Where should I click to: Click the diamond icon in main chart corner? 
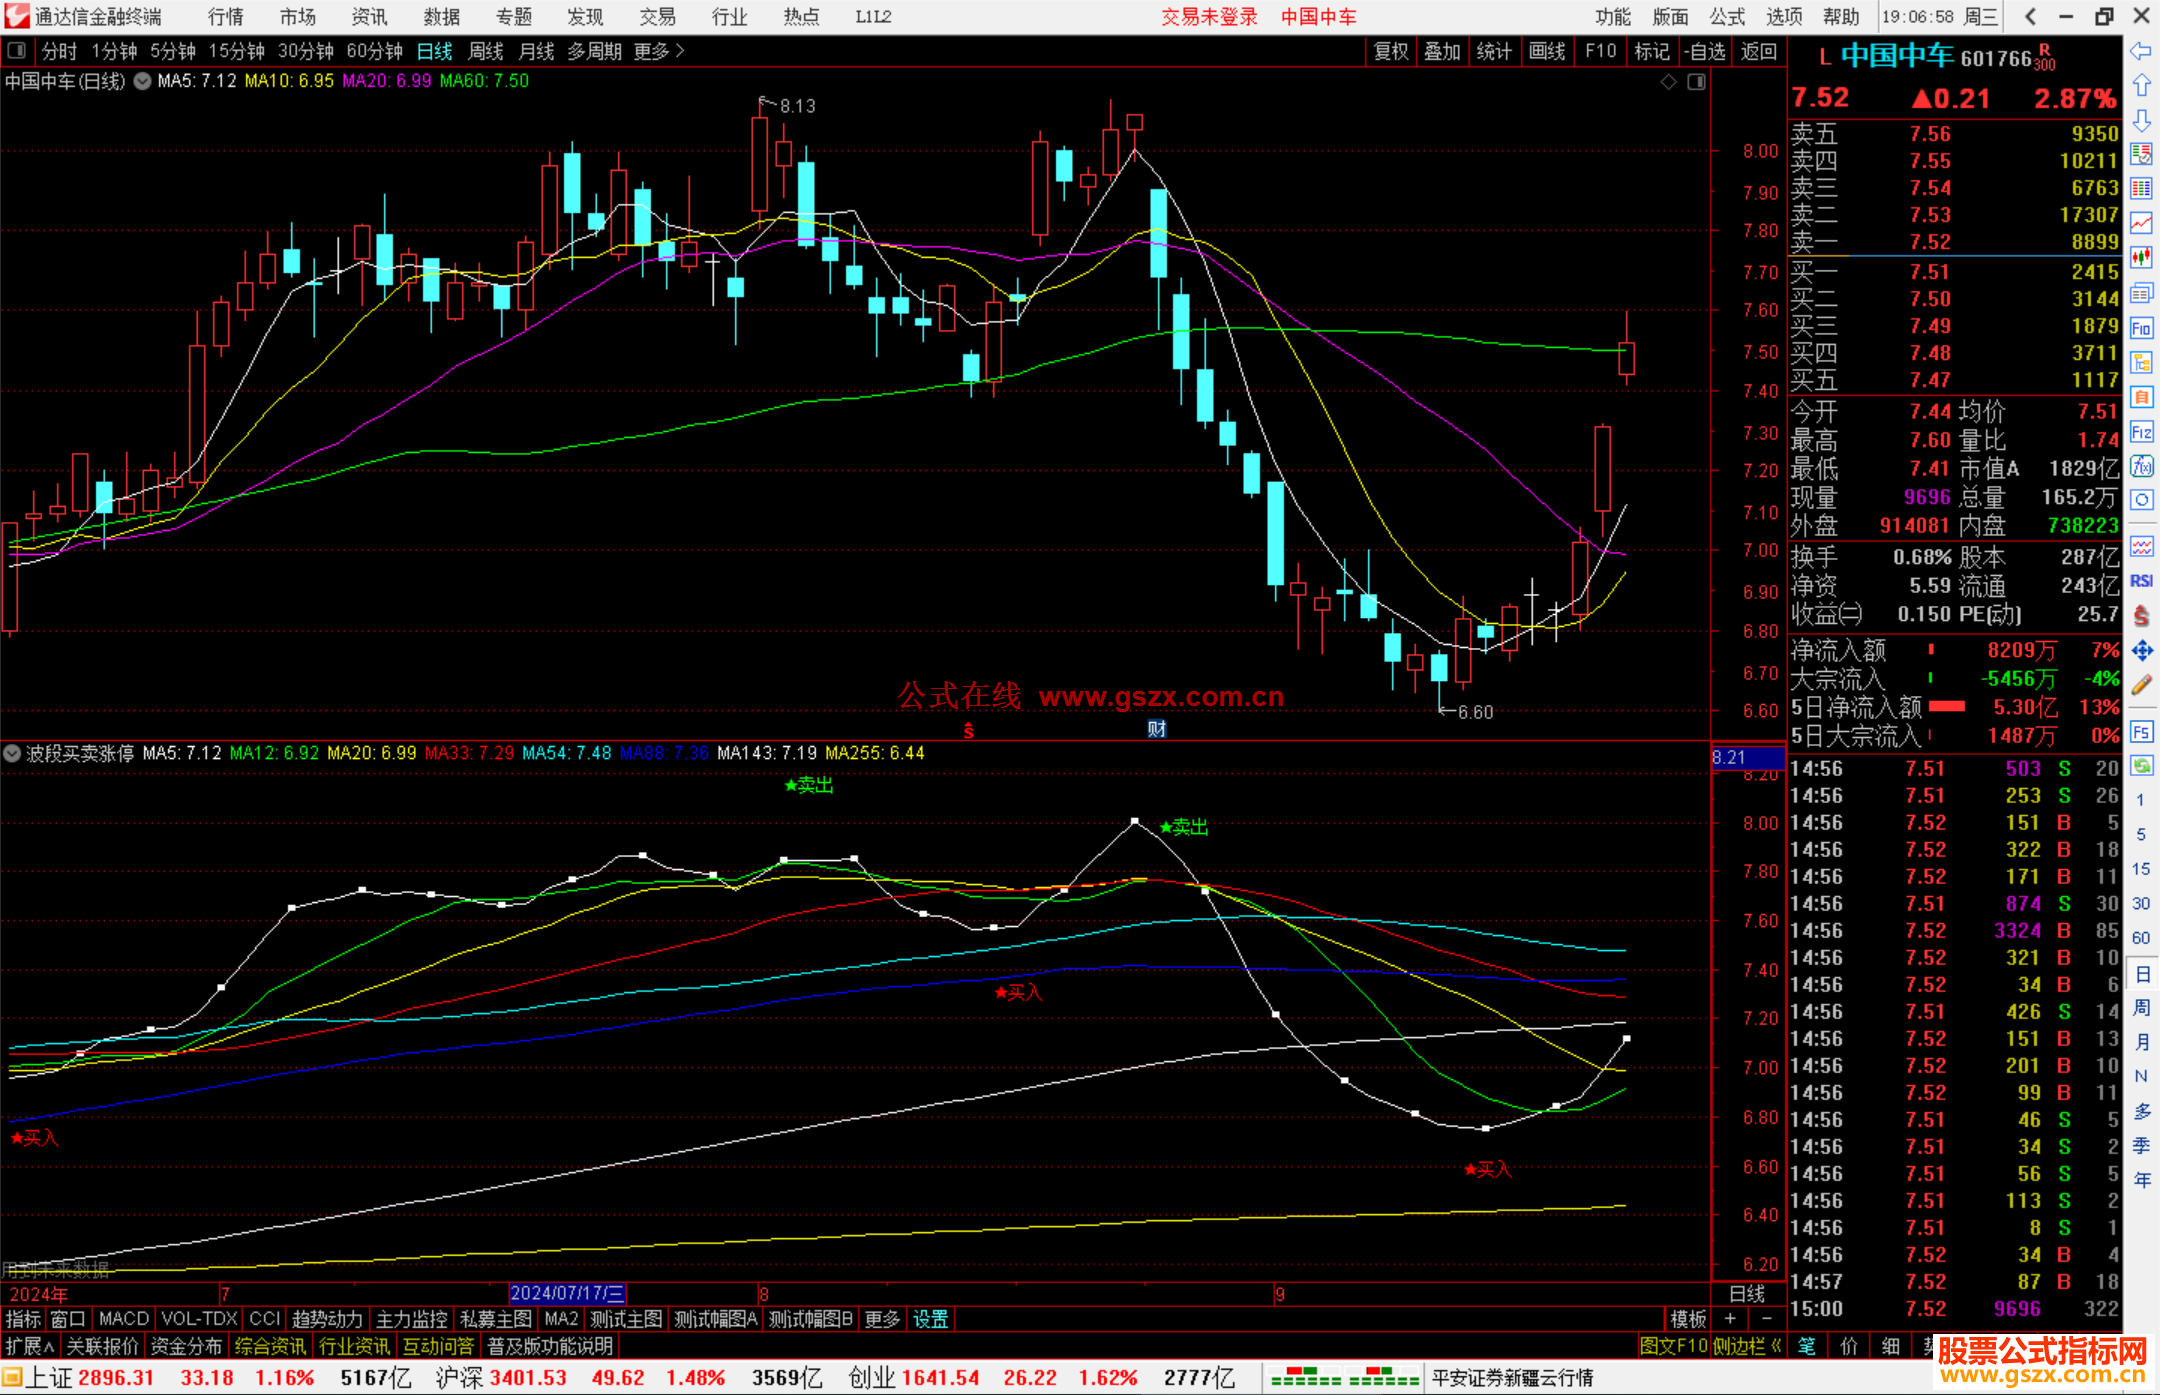(x=1668, y=82)
